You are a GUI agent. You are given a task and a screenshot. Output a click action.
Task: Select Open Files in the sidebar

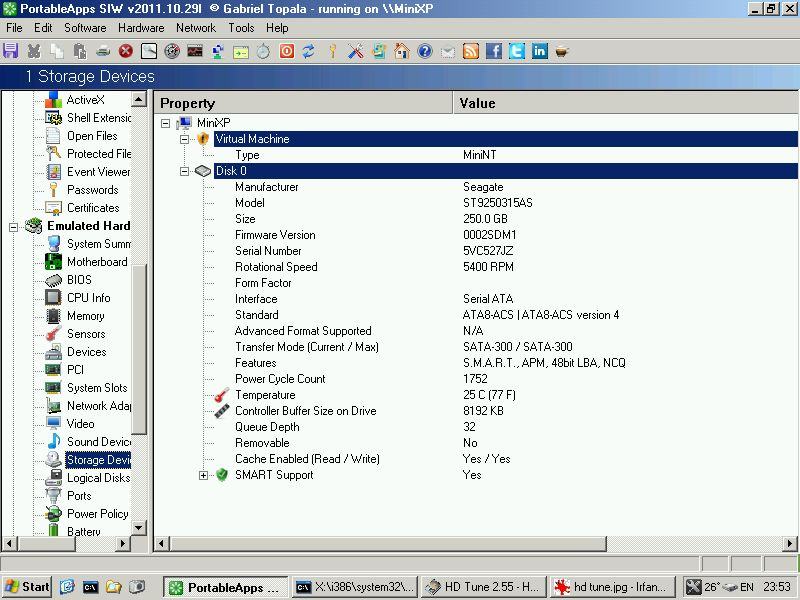[92, 136]
